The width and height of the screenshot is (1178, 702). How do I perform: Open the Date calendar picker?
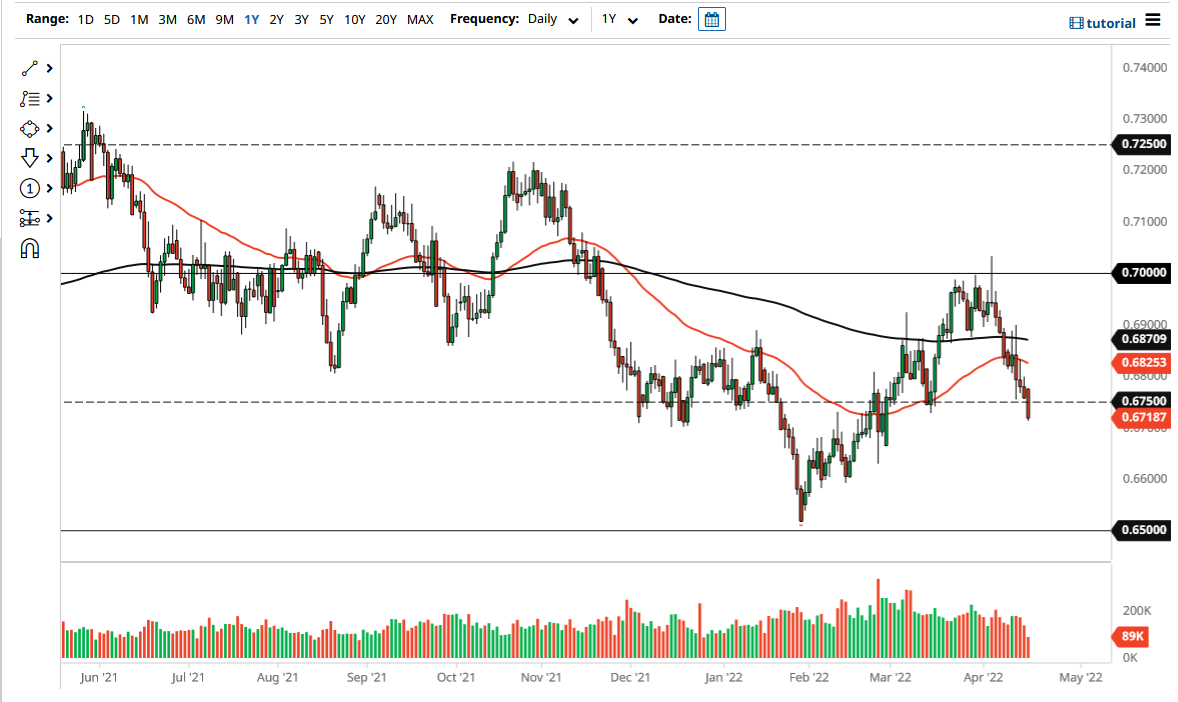pos(711,18)
